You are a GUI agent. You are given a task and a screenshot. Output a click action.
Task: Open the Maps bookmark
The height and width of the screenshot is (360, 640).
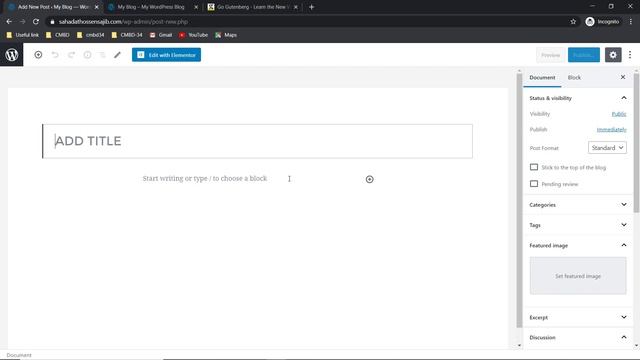tap(226, 35)
